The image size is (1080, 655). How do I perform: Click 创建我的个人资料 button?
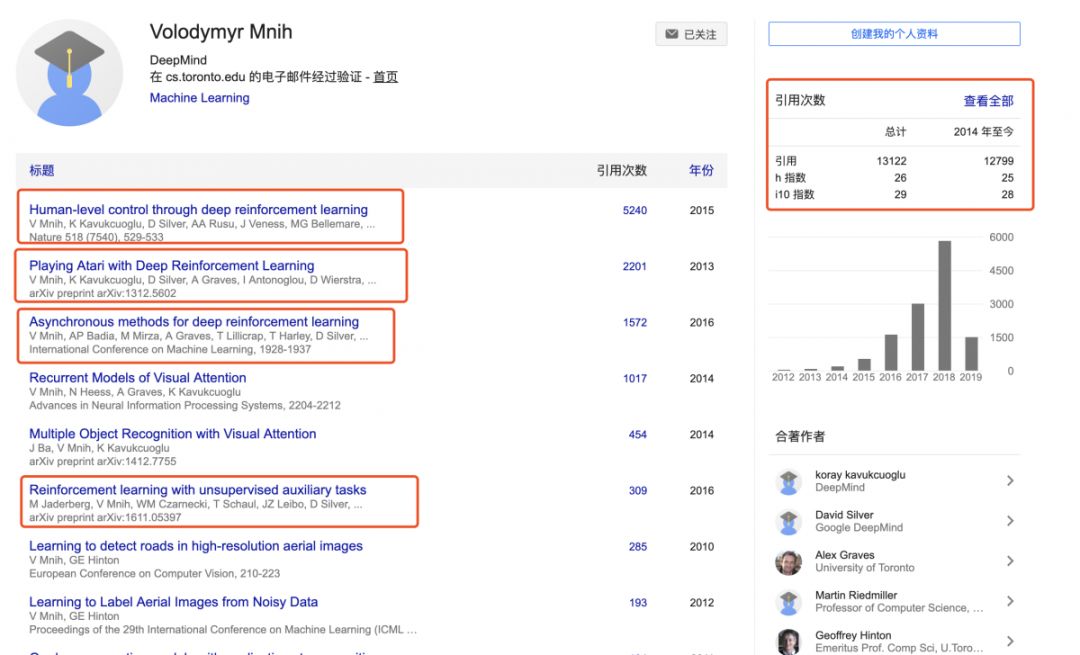894,34
